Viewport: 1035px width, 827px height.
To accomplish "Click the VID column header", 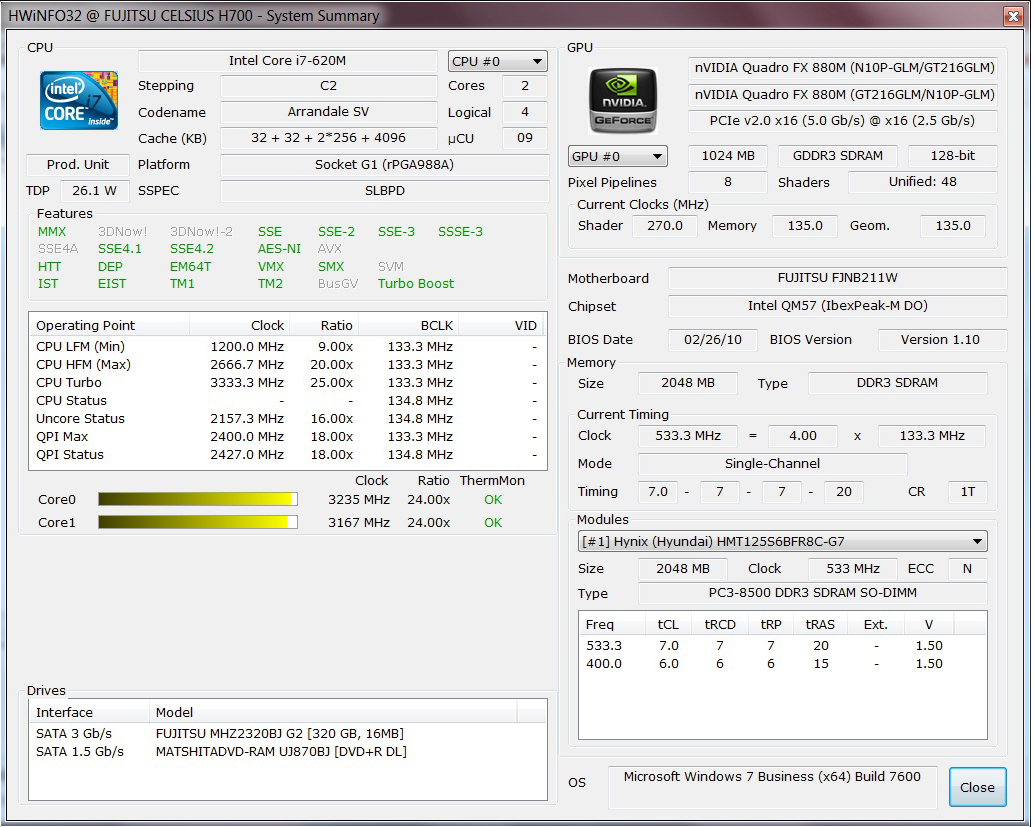I will [501, 325].
